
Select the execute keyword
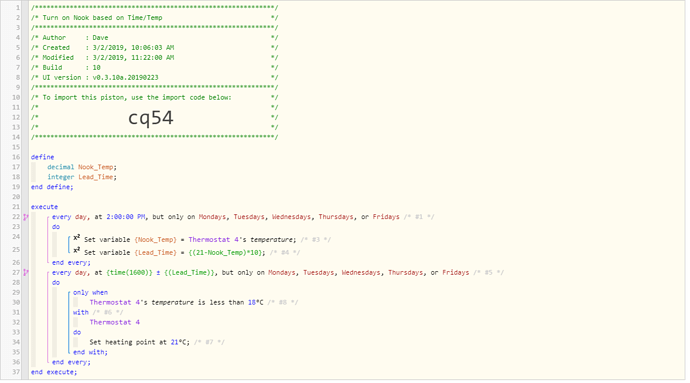[x=44, y=207]
